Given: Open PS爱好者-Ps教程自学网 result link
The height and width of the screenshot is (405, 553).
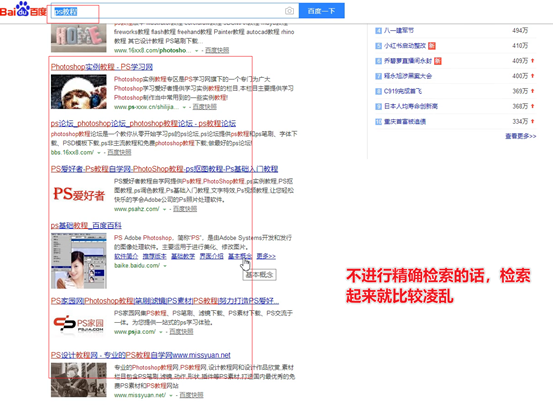Looking at the screenshot, I should click(x=164, y=169).
